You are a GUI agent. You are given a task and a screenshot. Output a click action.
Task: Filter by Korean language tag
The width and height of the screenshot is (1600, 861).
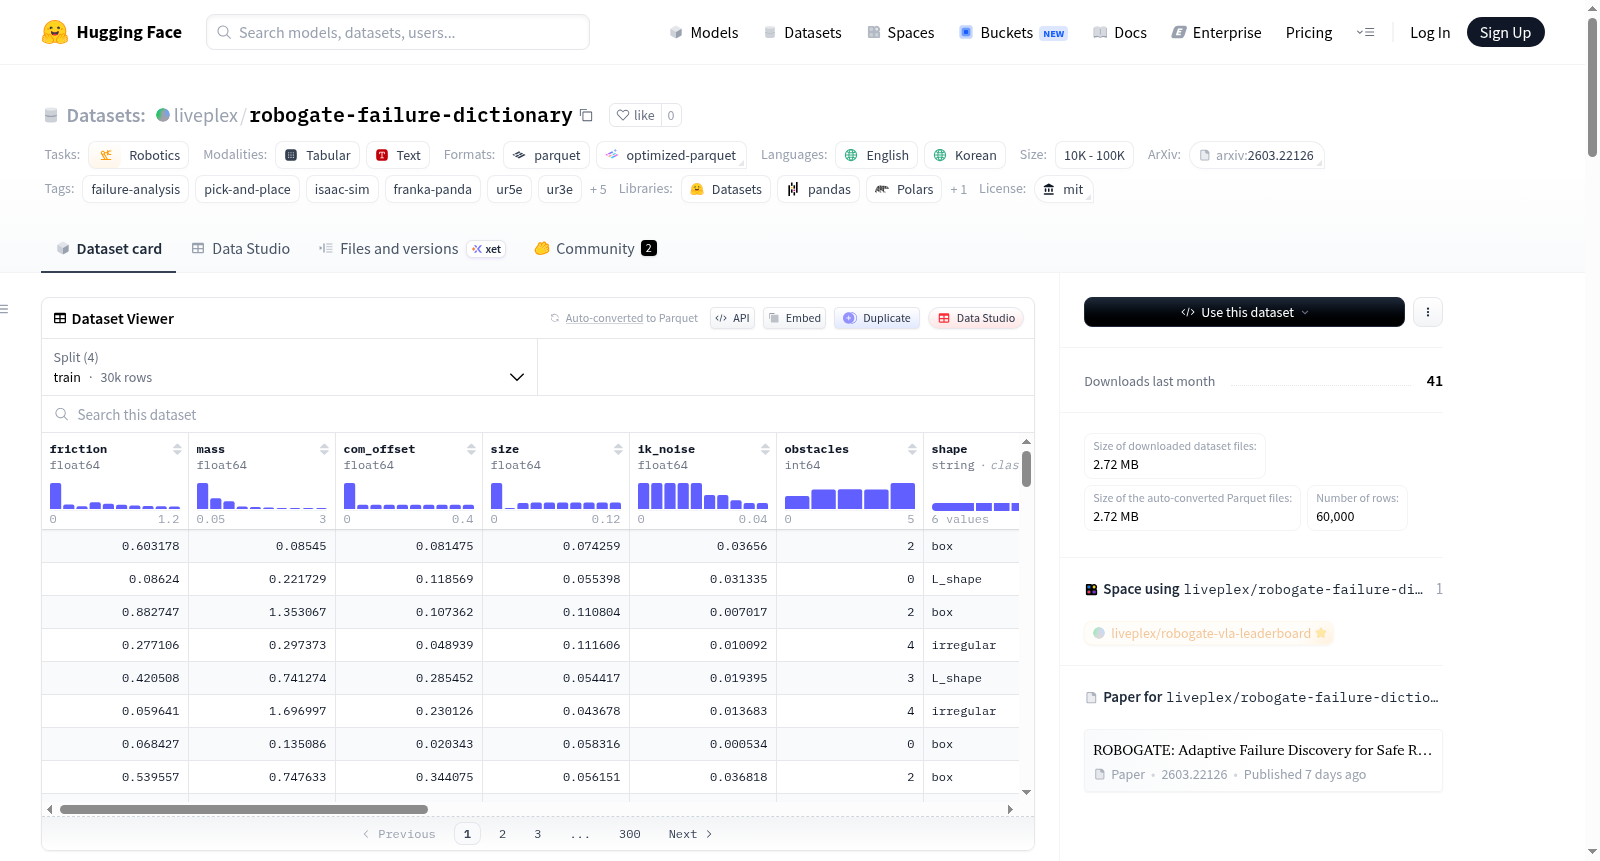(965, 155)
